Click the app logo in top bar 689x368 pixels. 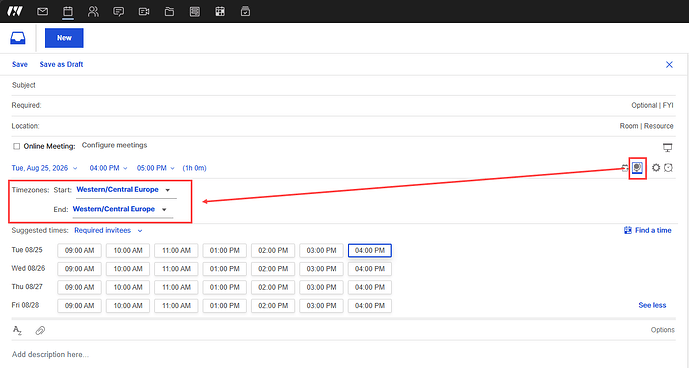[x=15, y=11]
